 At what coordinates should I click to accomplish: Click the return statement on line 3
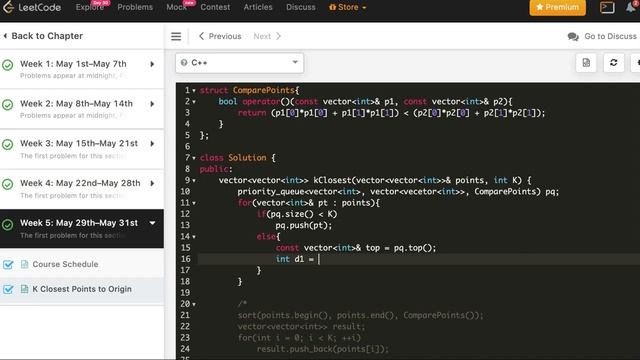391,113
